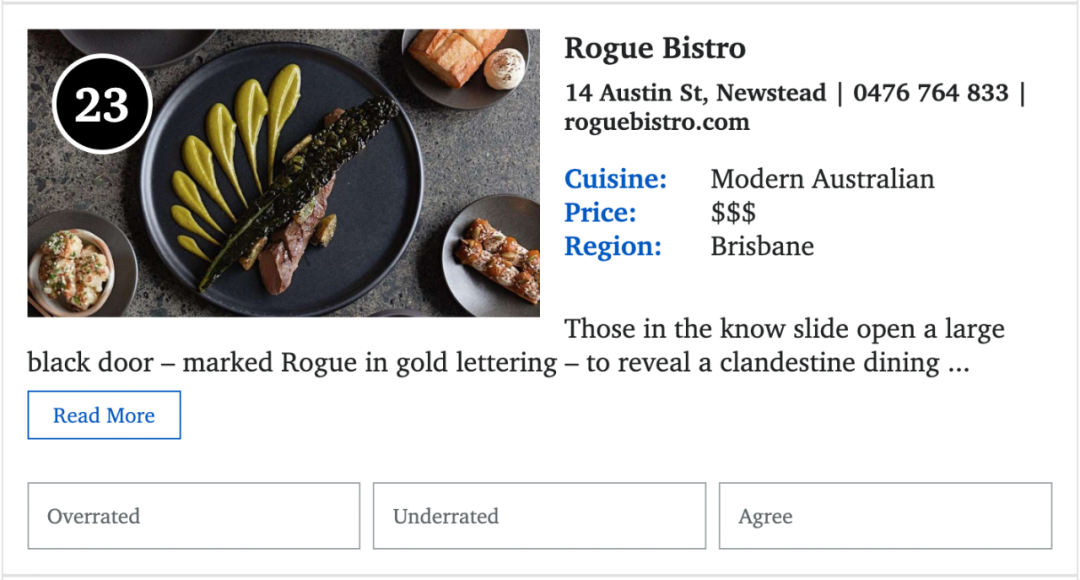Screen dimensions: 1080x580
Task: Click the Region label
Action: coord(612,247)
